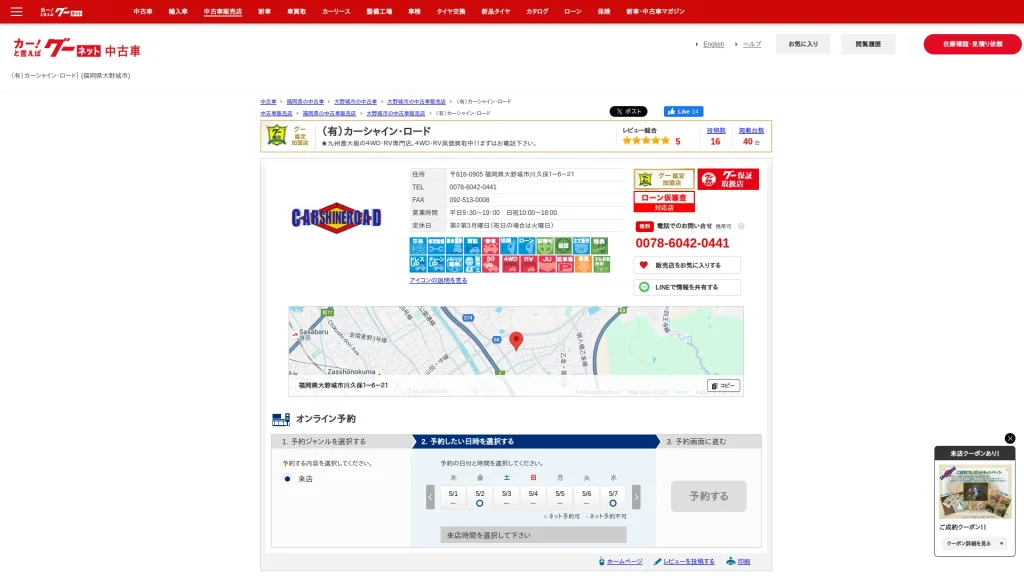1024x576 pixels.
Task: Click the Goo-net logo in red top bar
Action: [61, 12]
